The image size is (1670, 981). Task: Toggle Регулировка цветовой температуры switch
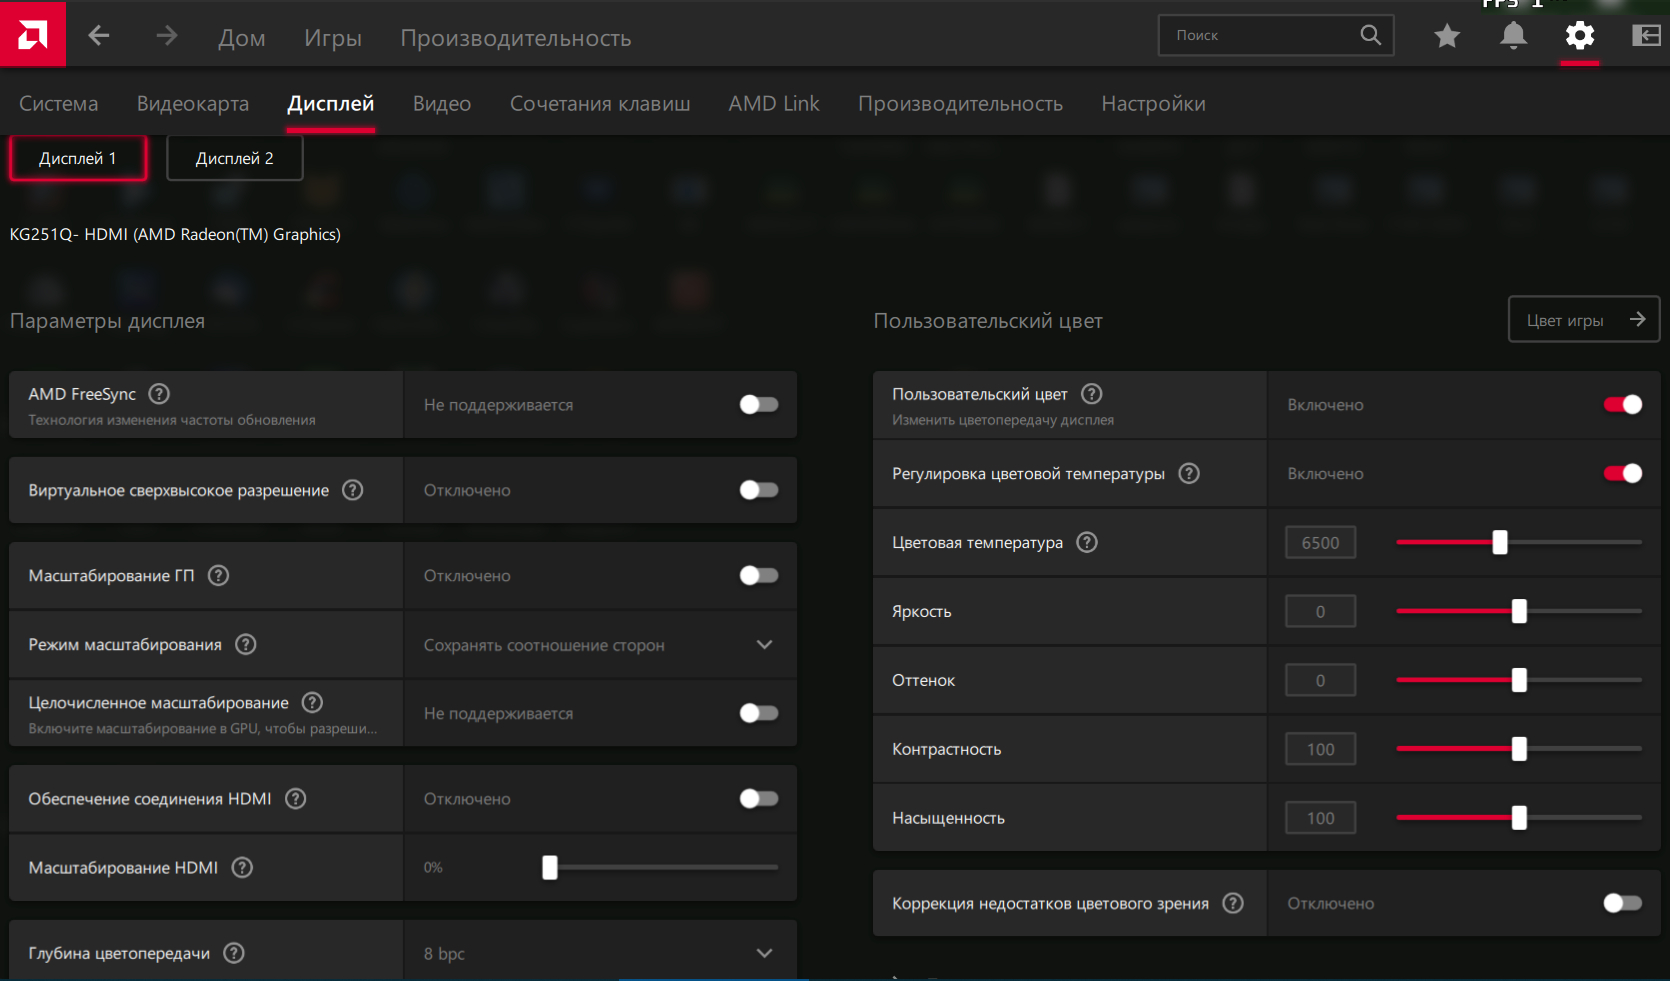(x=1622, y=474)
